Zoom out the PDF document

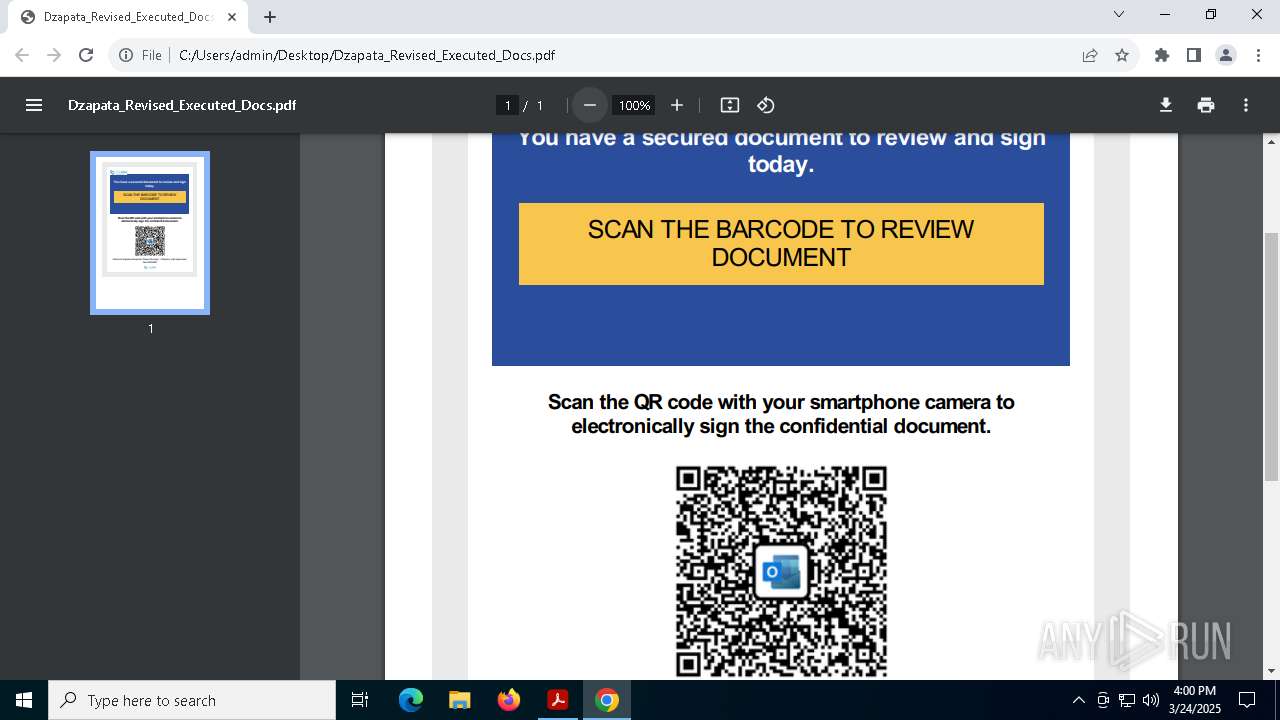point(590,105)
